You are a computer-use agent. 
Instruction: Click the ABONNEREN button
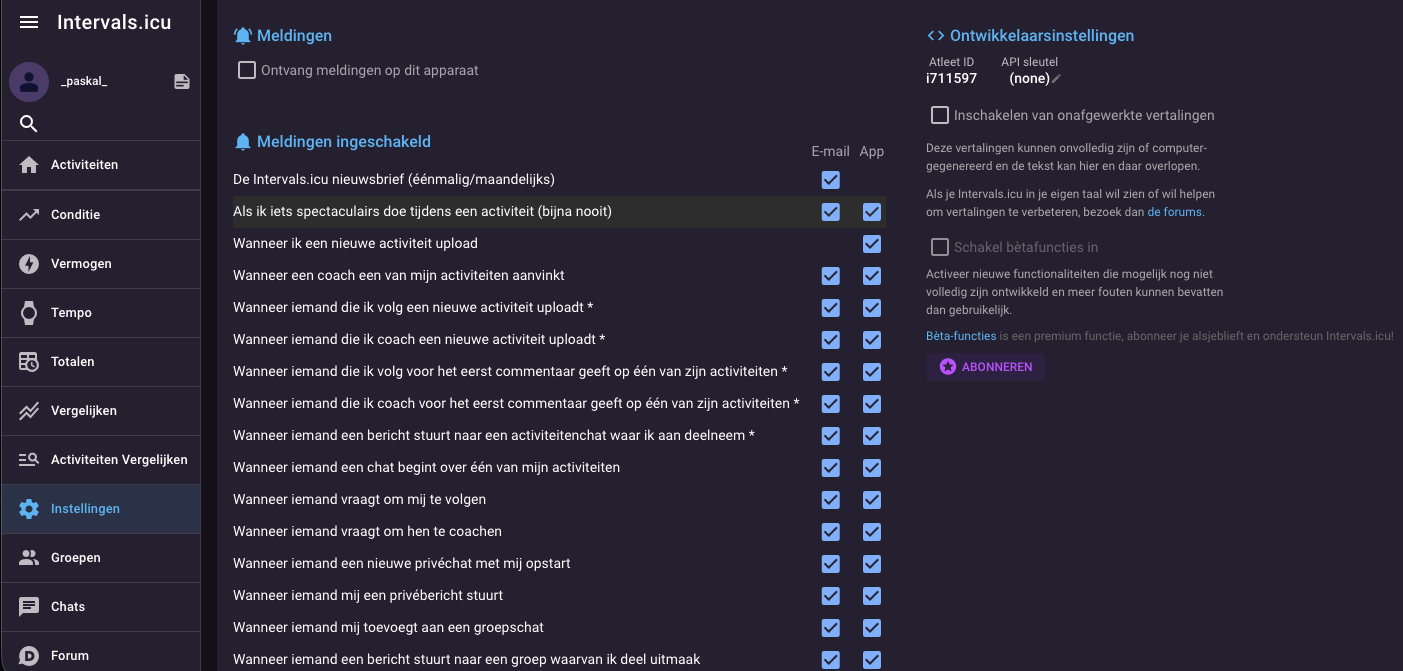985,367
